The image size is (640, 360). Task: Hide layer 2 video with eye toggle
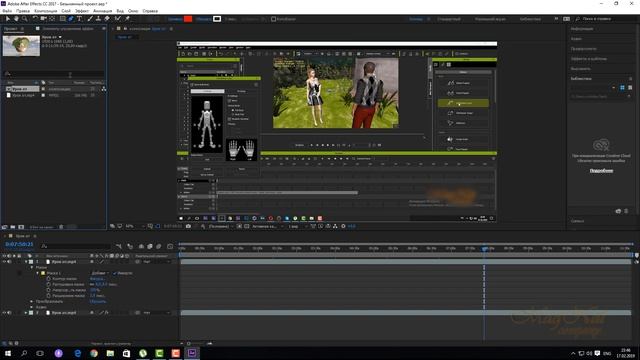coord(4,313)
